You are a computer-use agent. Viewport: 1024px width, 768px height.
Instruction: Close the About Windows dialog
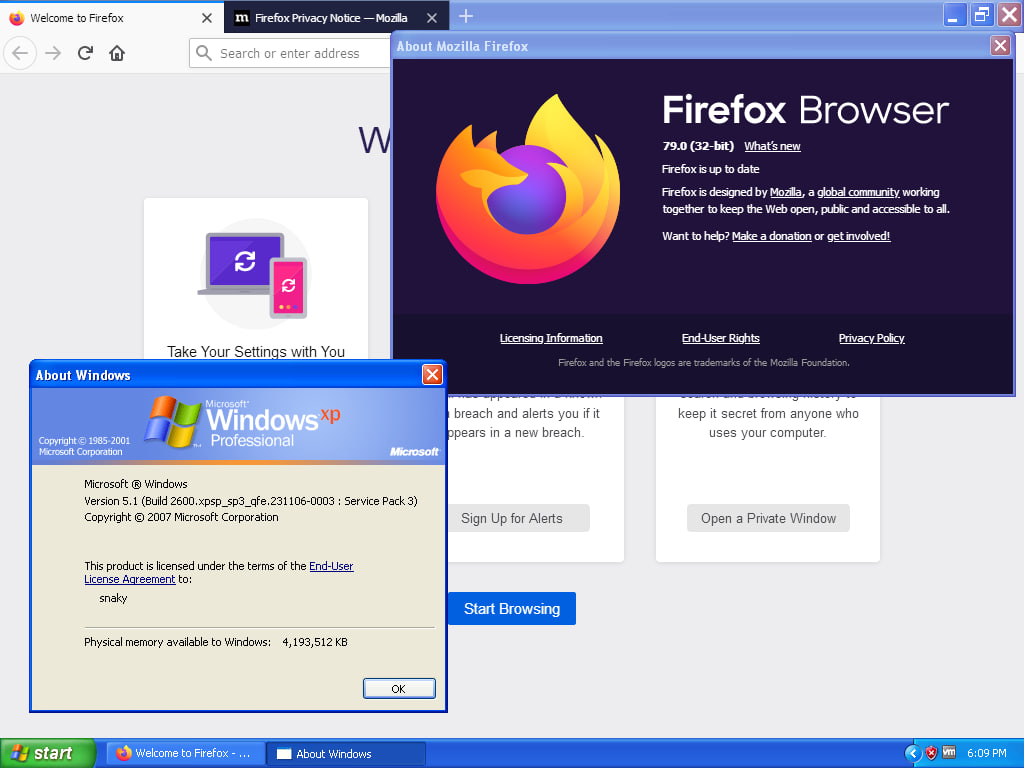pyautogui.click(x=432, y=374)
